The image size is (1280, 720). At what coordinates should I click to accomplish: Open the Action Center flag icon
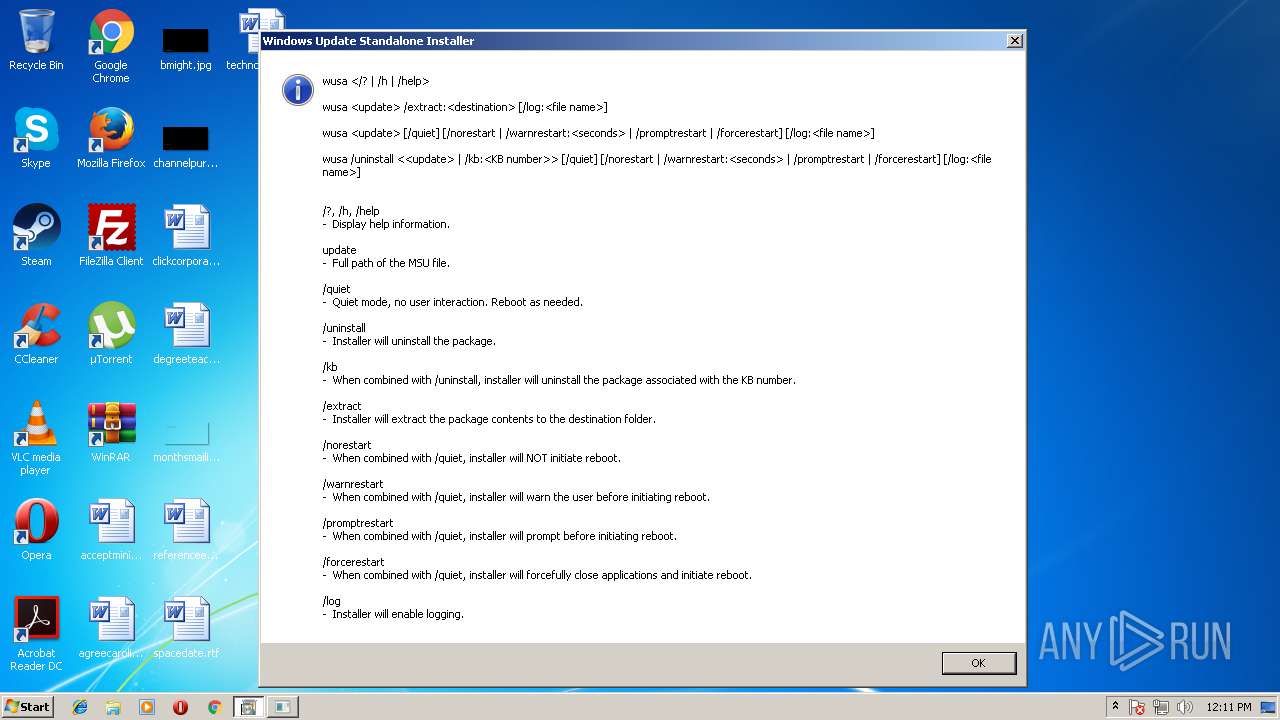tap(1137, 707)
